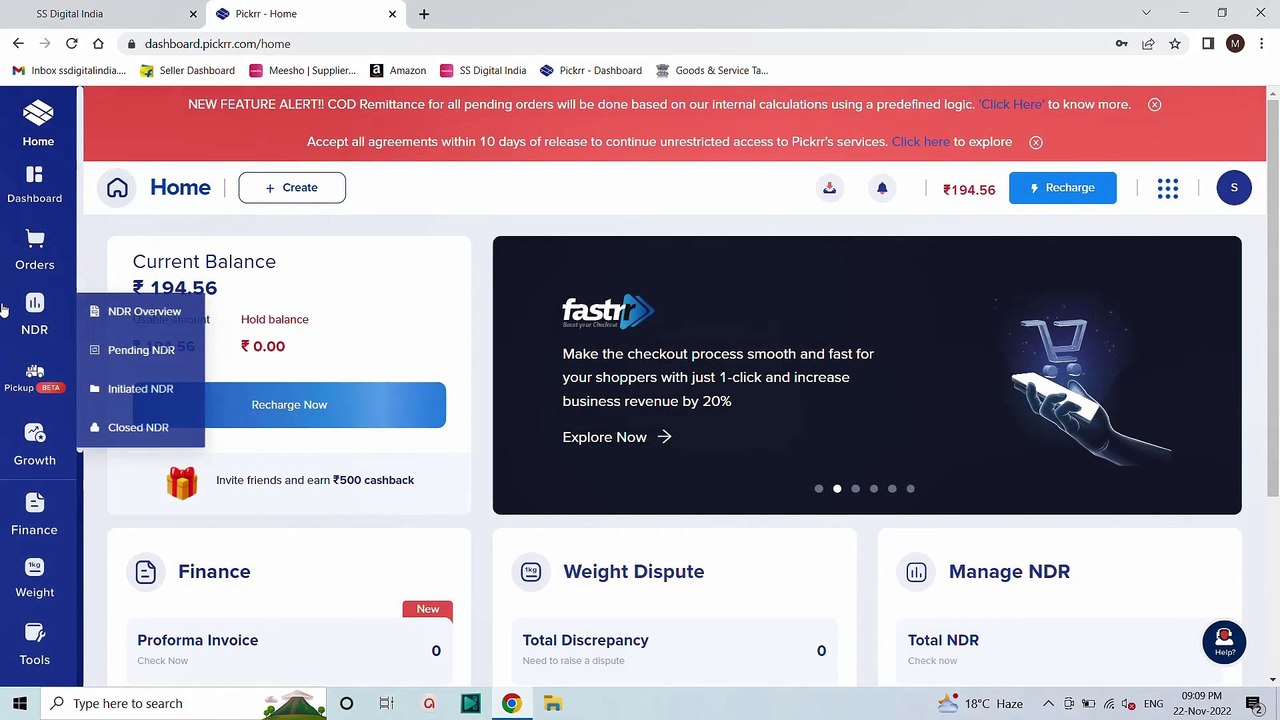Click the Home breadcrumb house icon
The width and height of the screenshot is (1280, 720).
coord(117,188)
